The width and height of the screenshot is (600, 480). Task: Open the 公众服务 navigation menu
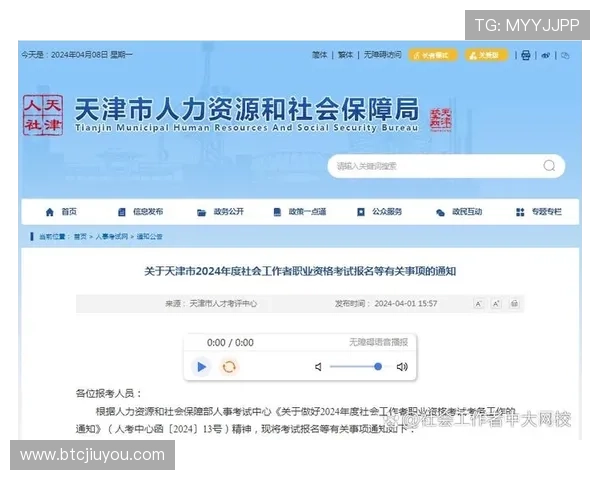pyautogui.click(x=379, y=212)
